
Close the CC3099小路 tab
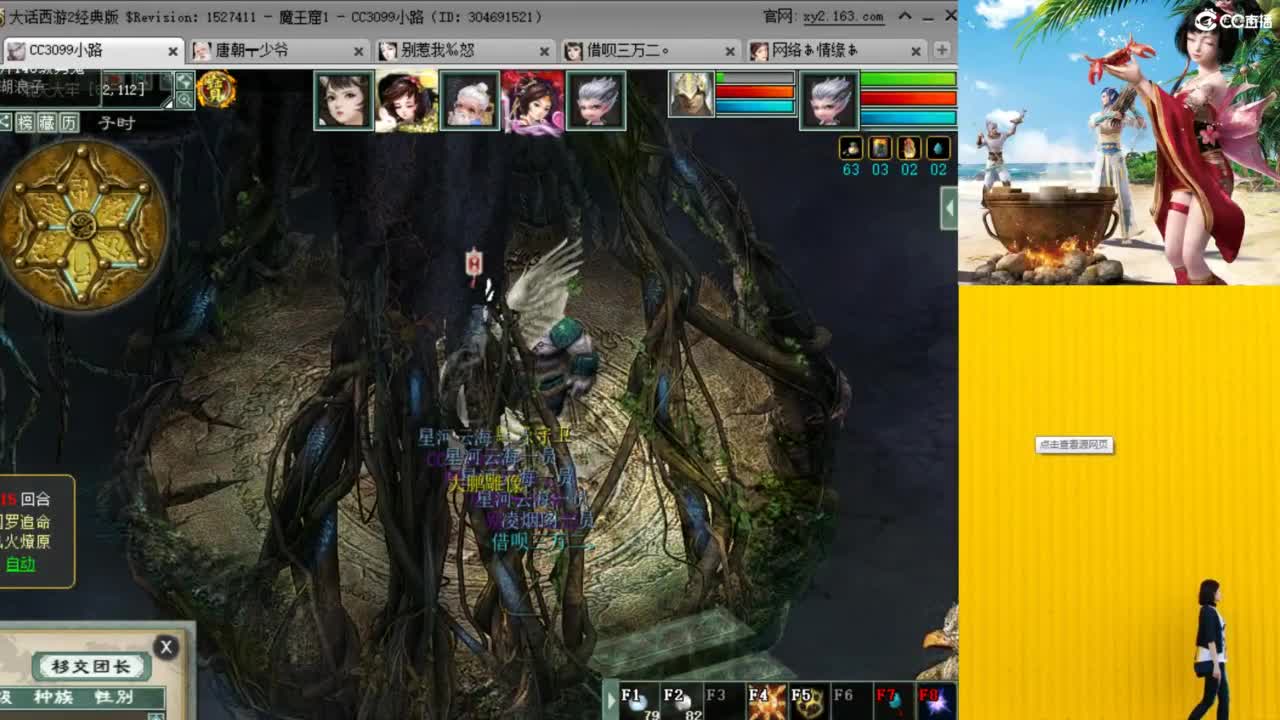(x=173, y=51)
